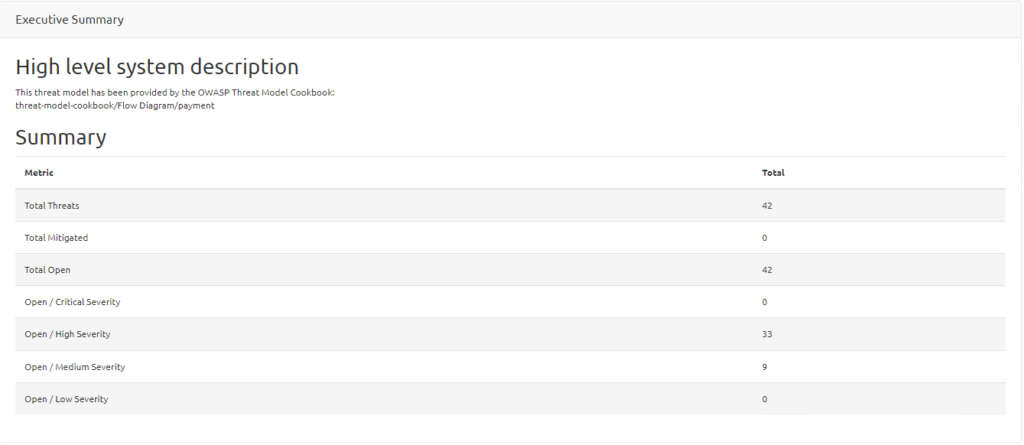Click the Total Mitigated value 0
Viewport: 1024px width, 445px height.
click(x=764, y=237)
